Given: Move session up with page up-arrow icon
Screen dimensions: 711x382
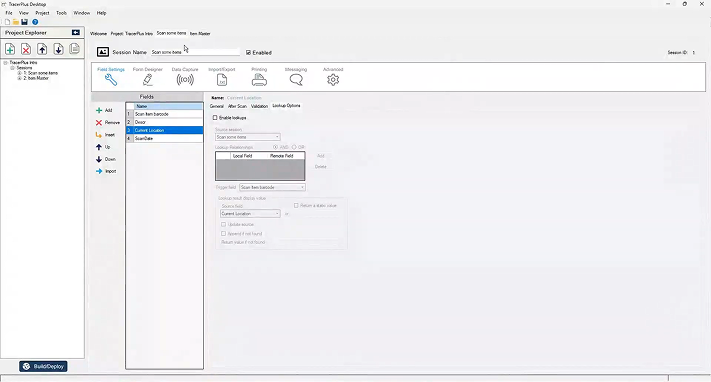Looking at the screenshot, I should tap(42, 49).
